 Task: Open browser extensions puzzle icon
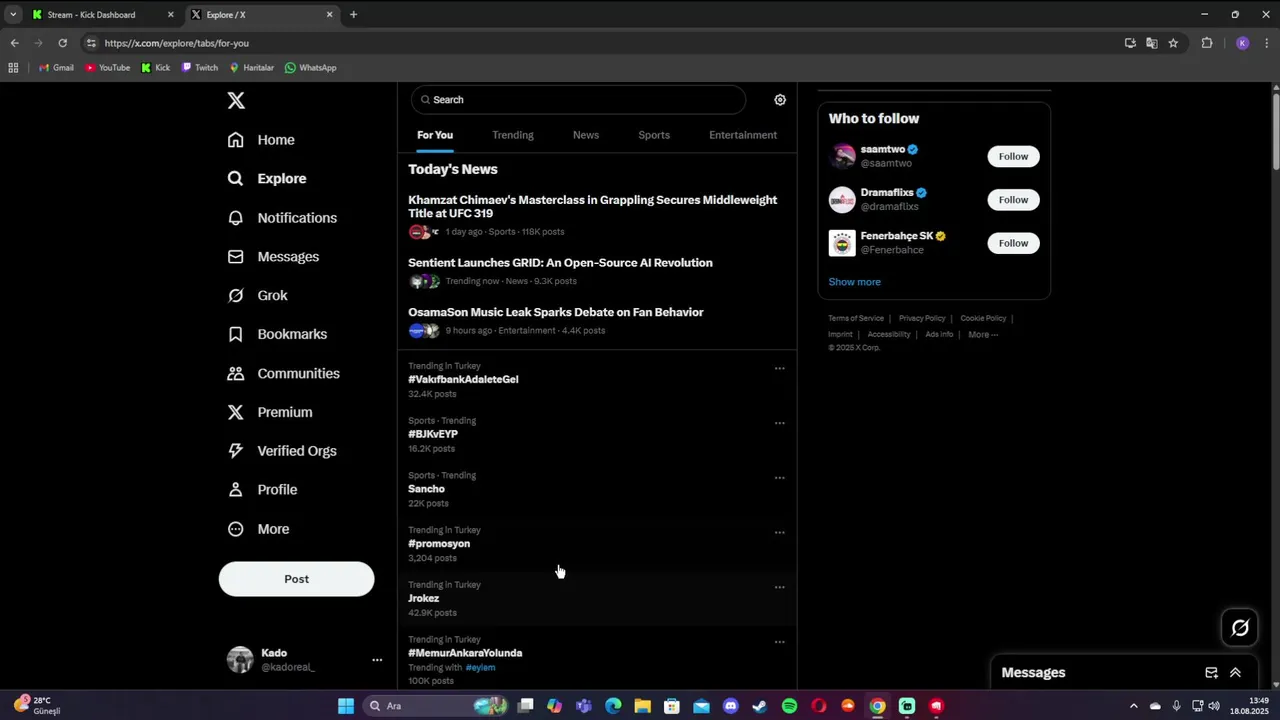[1207, 43]
